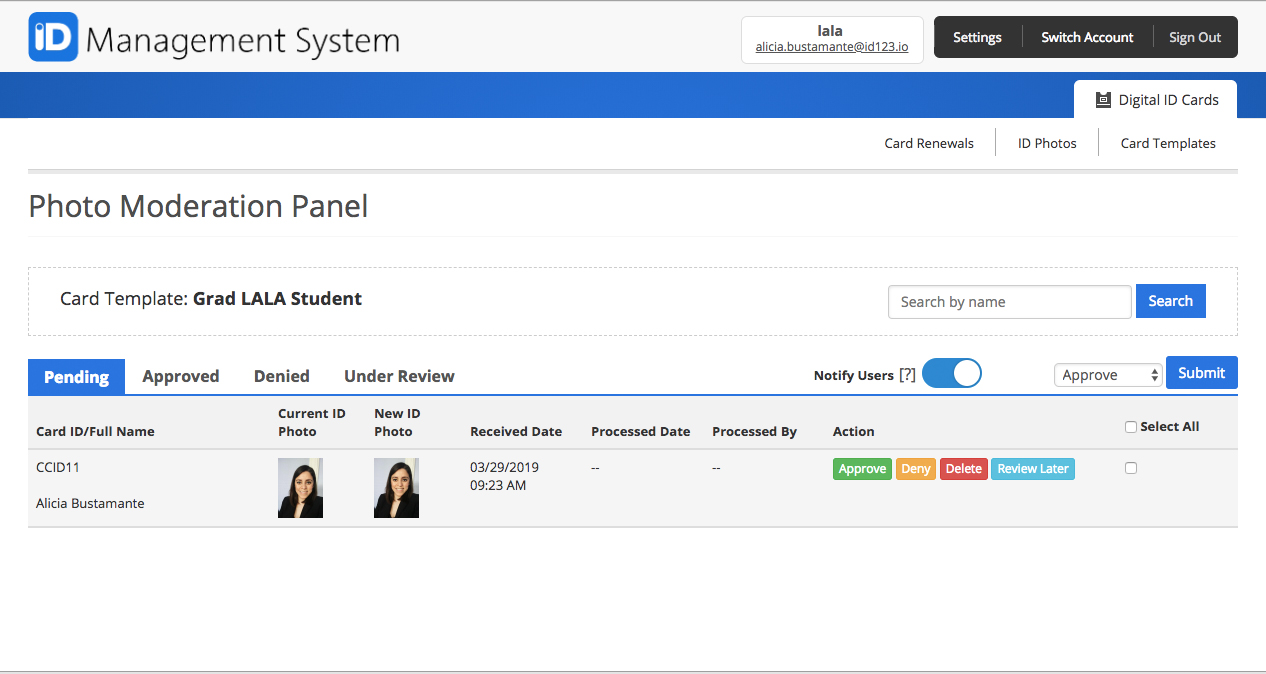The width and height of the screenshot is (1266, 674).
Task: Open Settings in the top bar
Action: (x=977, y=37)
